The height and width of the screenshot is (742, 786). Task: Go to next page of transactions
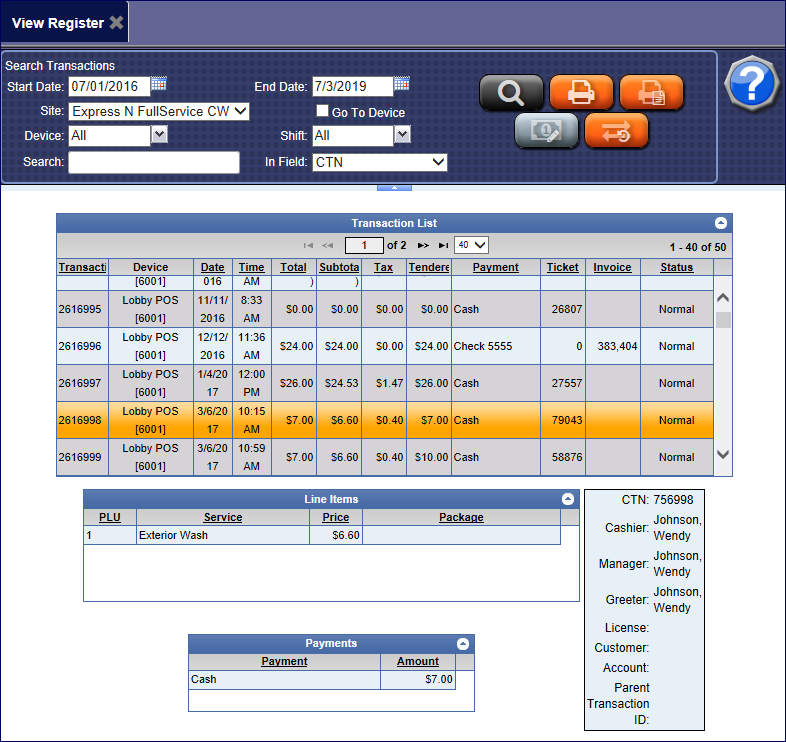coord(423,245)
